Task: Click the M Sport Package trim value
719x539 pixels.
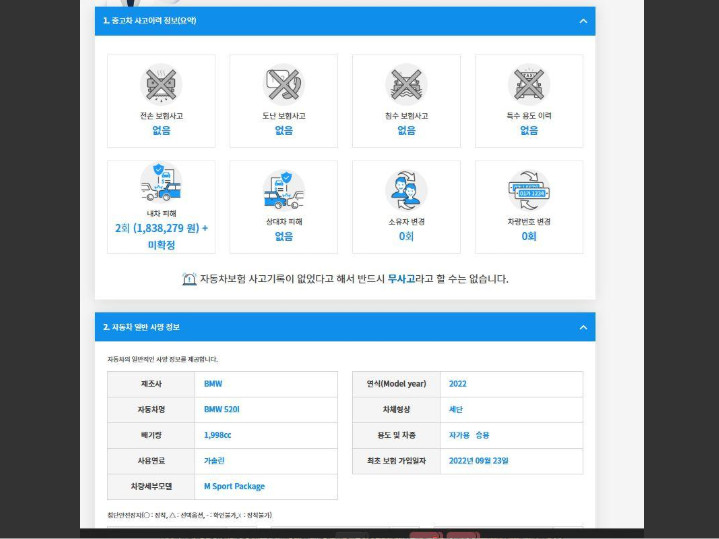Action: pos(234,486)
